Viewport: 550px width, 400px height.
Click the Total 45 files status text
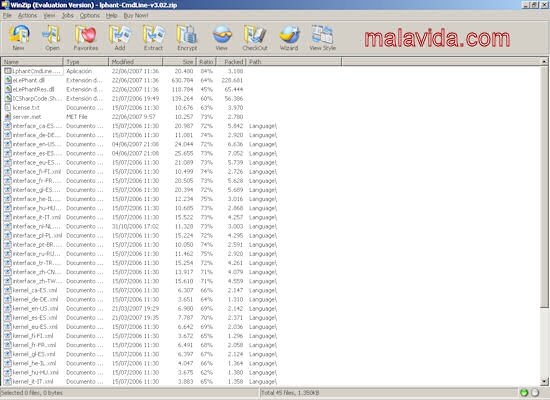coord(290,393)
